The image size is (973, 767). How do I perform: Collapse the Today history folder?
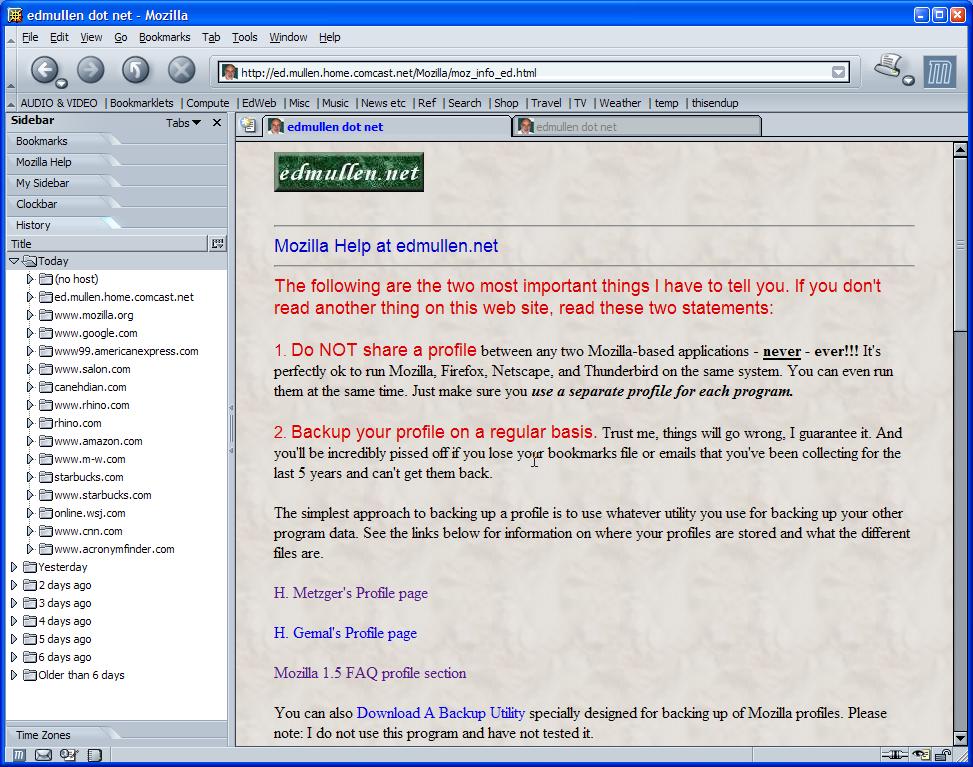pos(14,261)
